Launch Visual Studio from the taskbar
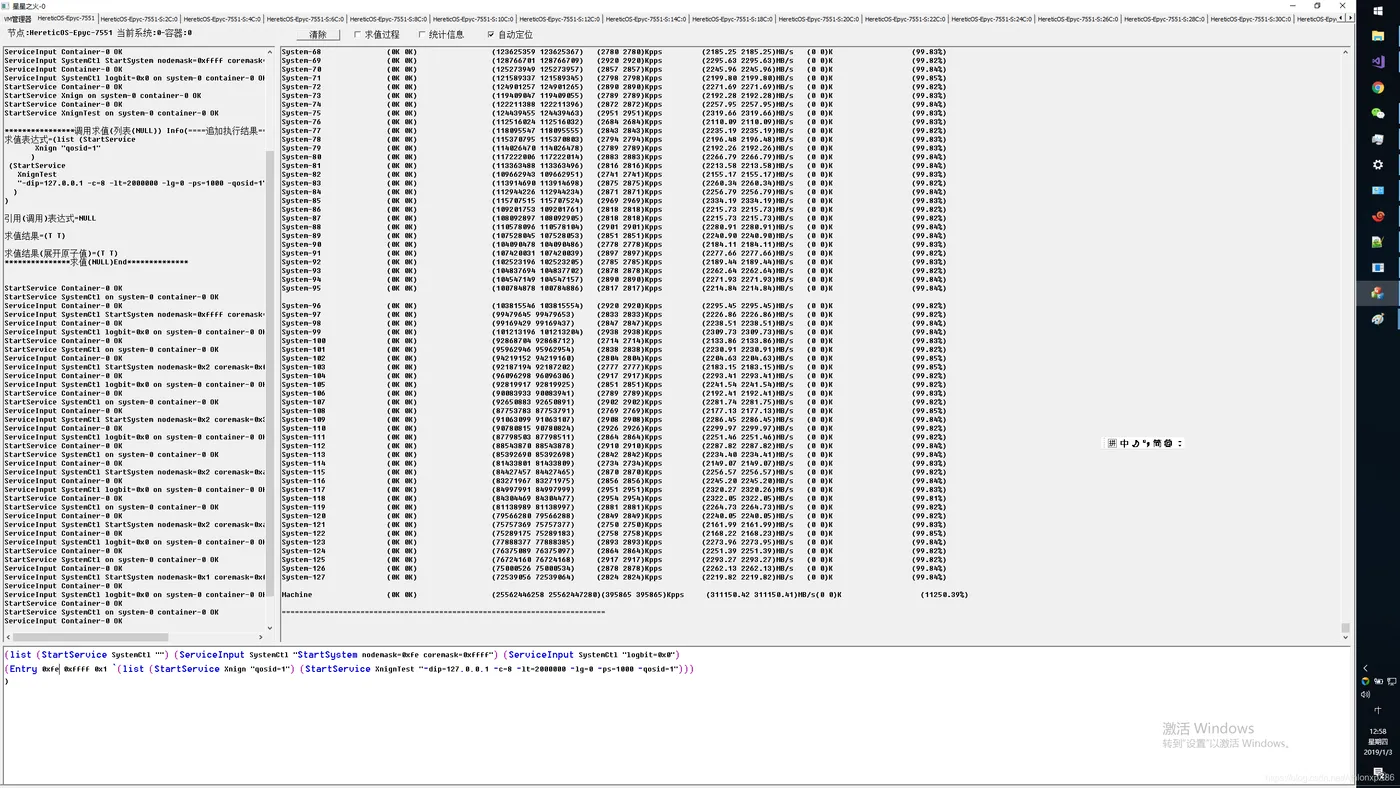This screenshot has width=1400, height=788. click(x=1378, y=61)
